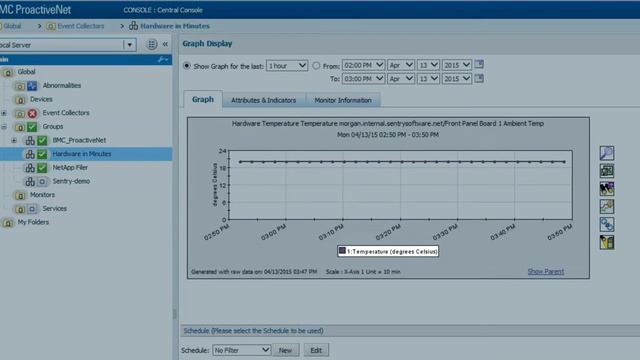
Task: Open To day dropdown
Action: coord(428,78)
